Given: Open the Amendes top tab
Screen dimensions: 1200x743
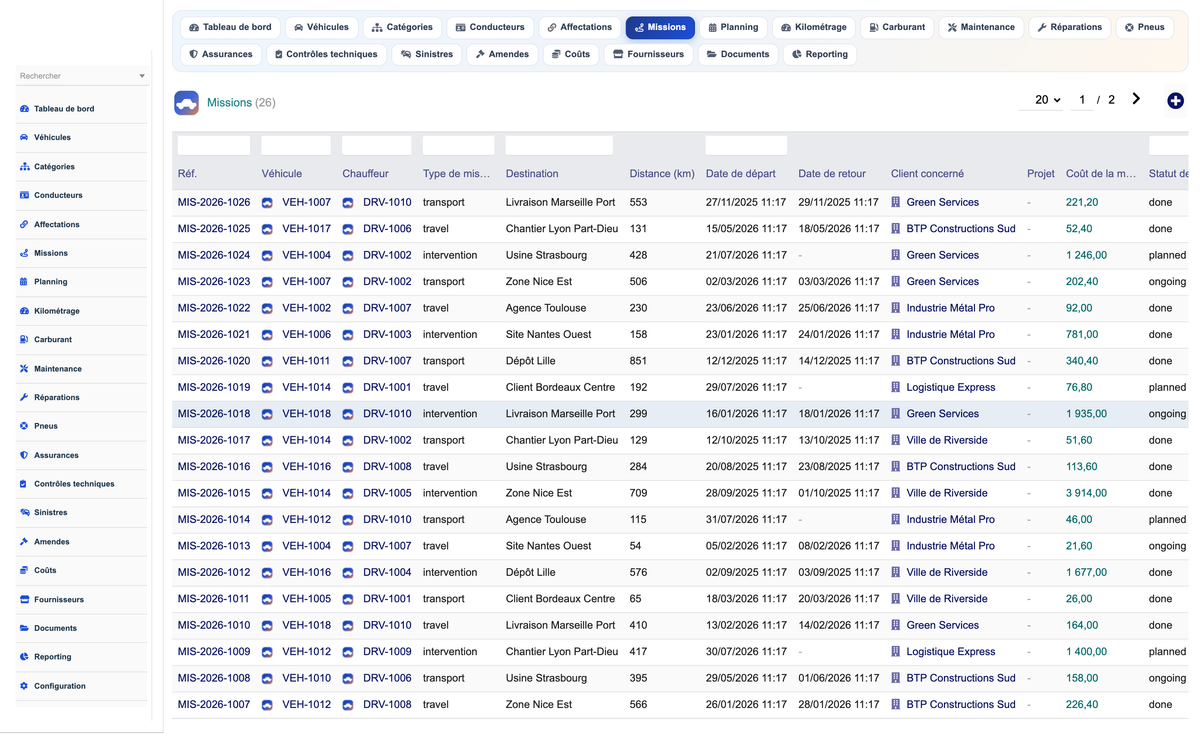Looking at the screenshot, I should click(502, 54).
